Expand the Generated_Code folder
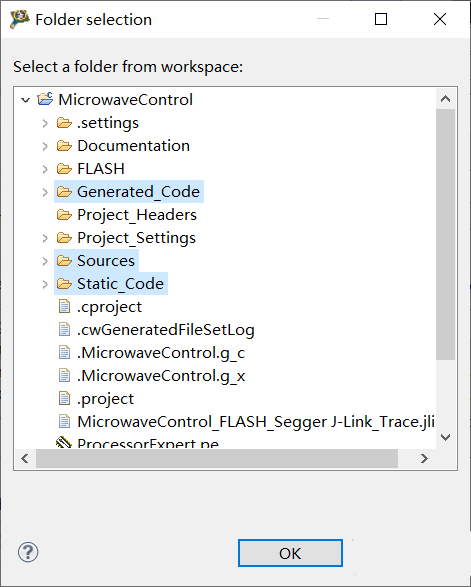471x587 pixels. click(45, 192)
